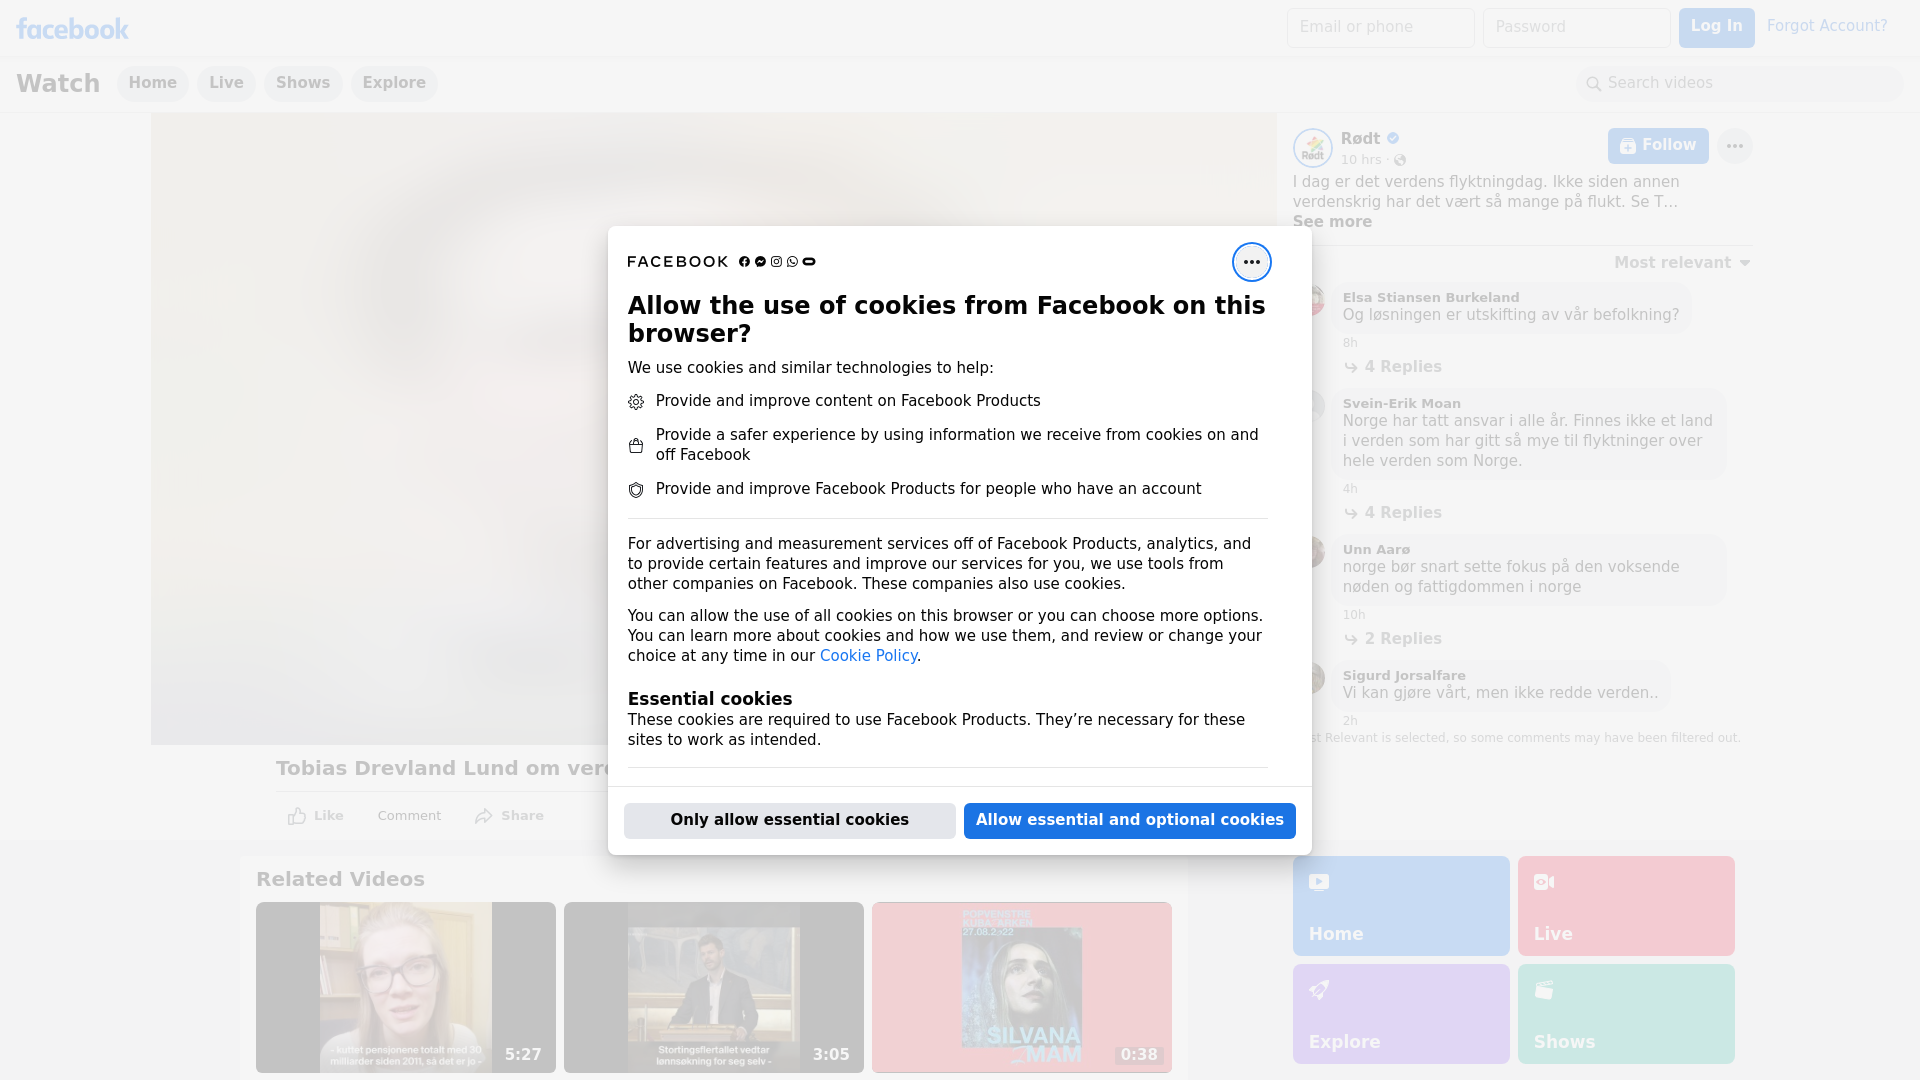Click the Log In button

(x=1716, y=27)
